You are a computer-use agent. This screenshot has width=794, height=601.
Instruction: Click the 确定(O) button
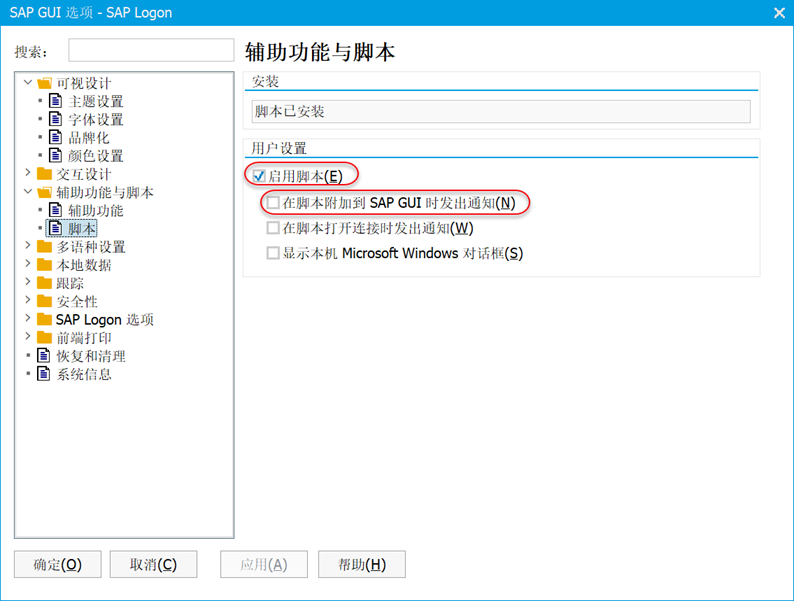click(58, 564)
